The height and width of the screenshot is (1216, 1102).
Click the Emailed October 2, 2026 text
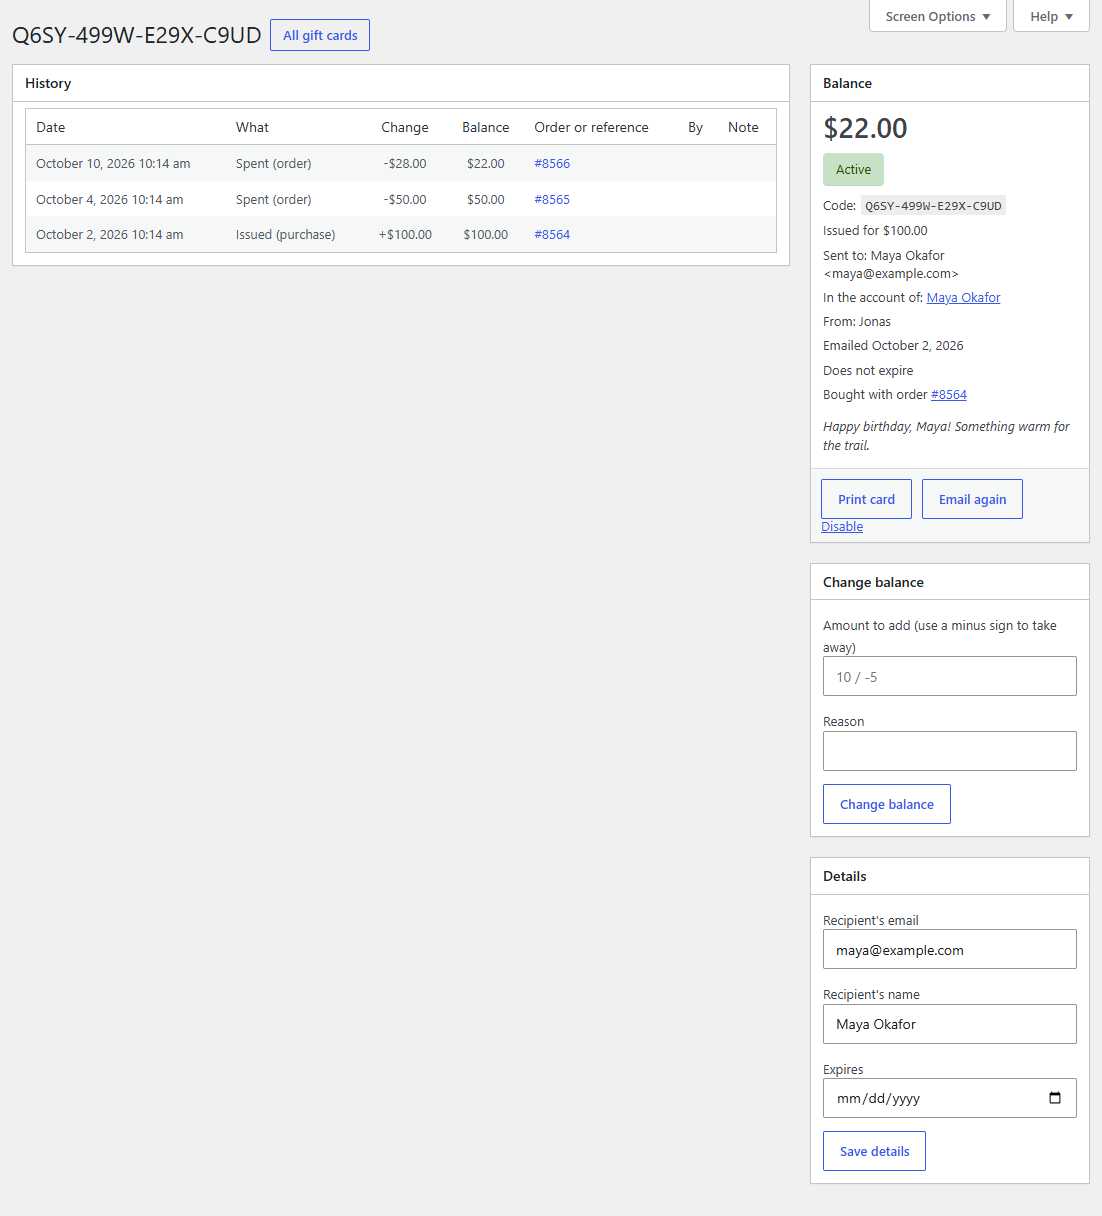(x=893, y=346)
